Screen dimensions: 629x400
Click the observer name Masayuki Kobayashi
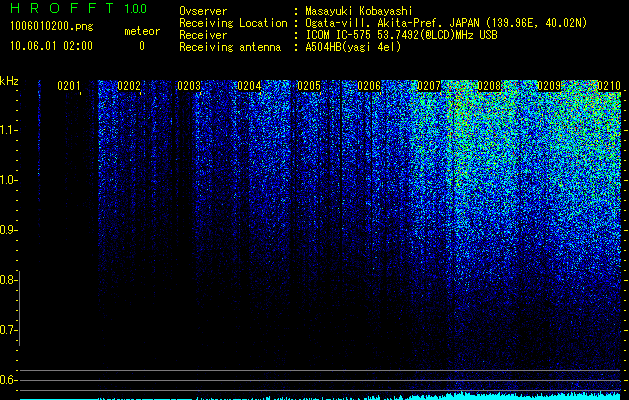tap(359, 11)
